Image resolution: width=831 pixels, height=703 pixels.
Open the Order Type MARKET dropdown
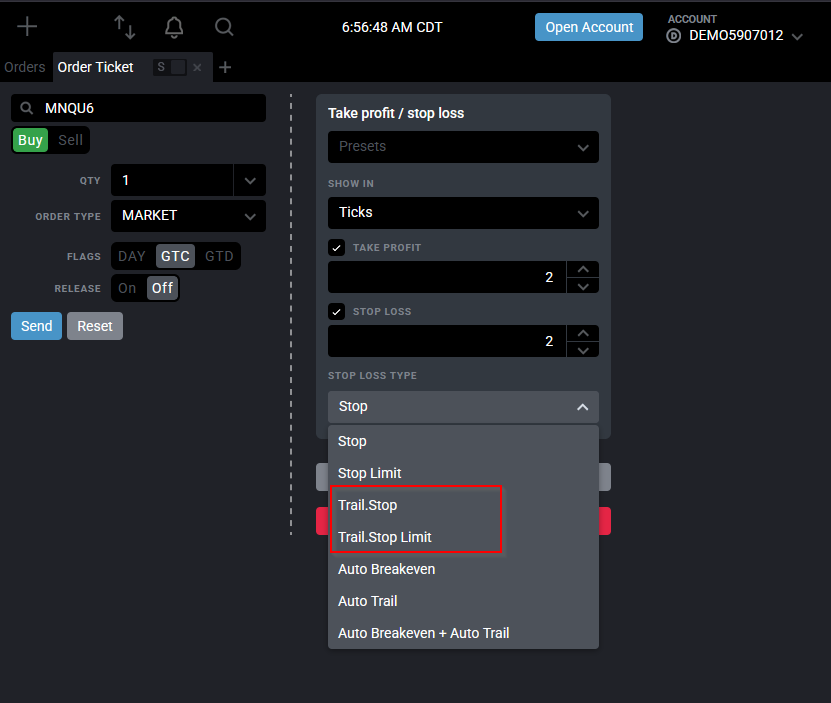pos(188,216)
